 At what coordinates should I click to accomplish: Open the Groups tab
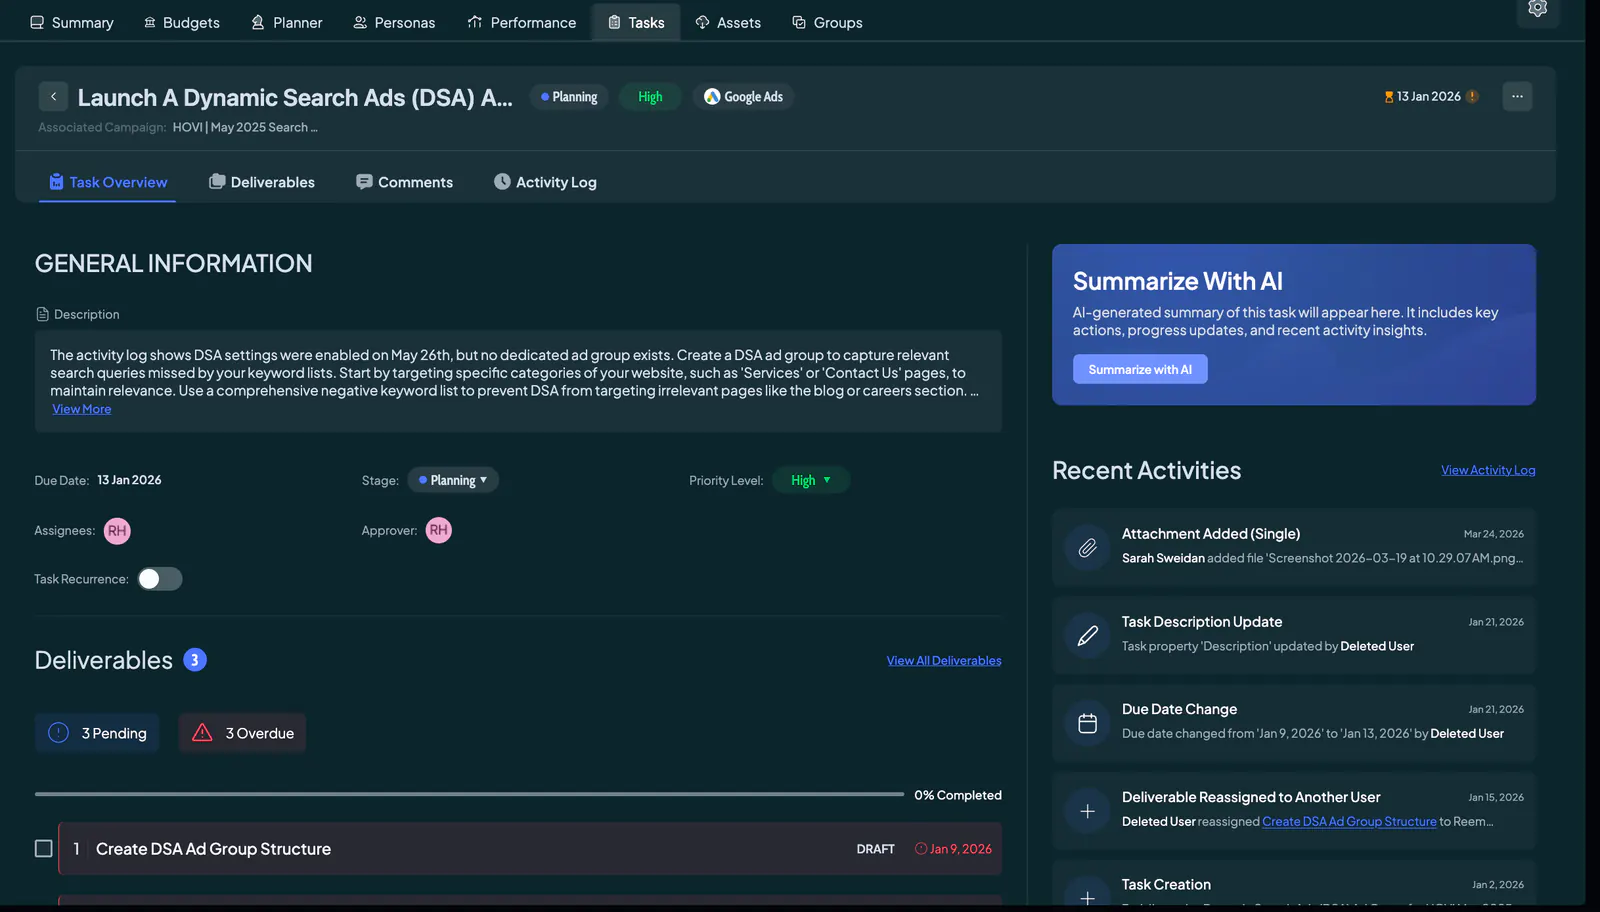827,22
